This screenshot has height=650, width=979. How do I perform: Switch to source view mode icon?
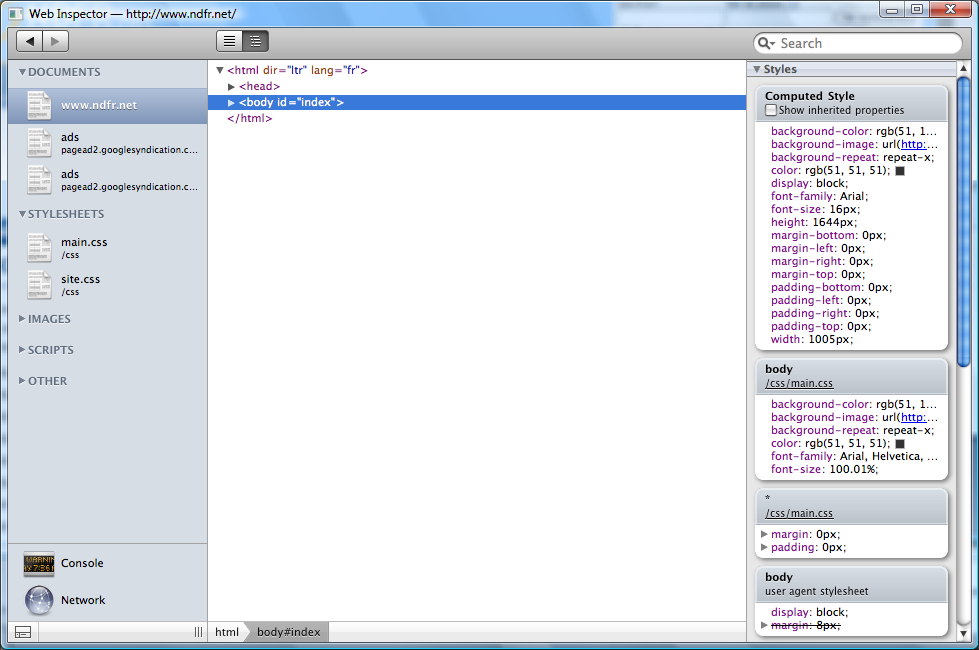point(230,41)
